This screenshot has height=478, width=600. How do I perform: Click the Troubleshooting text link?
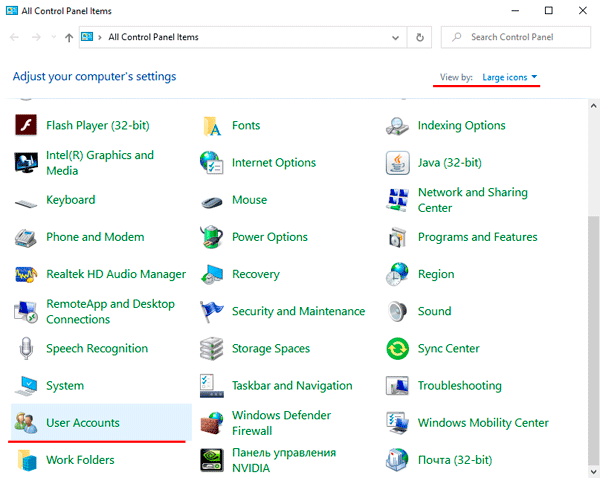(x=460, y=386)
